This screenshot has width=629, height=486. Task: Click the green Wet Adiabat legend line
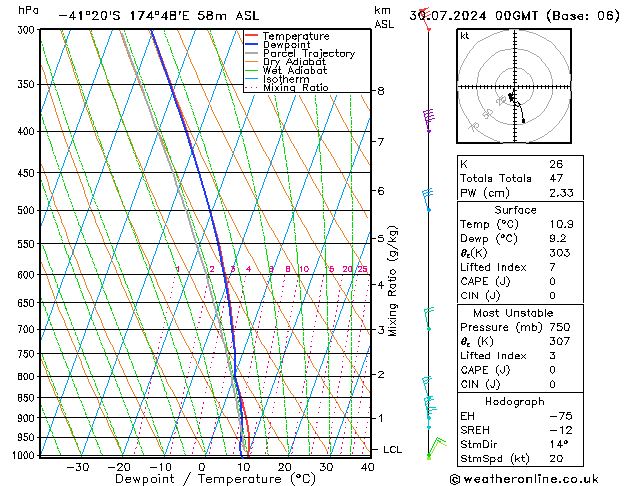pos(251,70)
